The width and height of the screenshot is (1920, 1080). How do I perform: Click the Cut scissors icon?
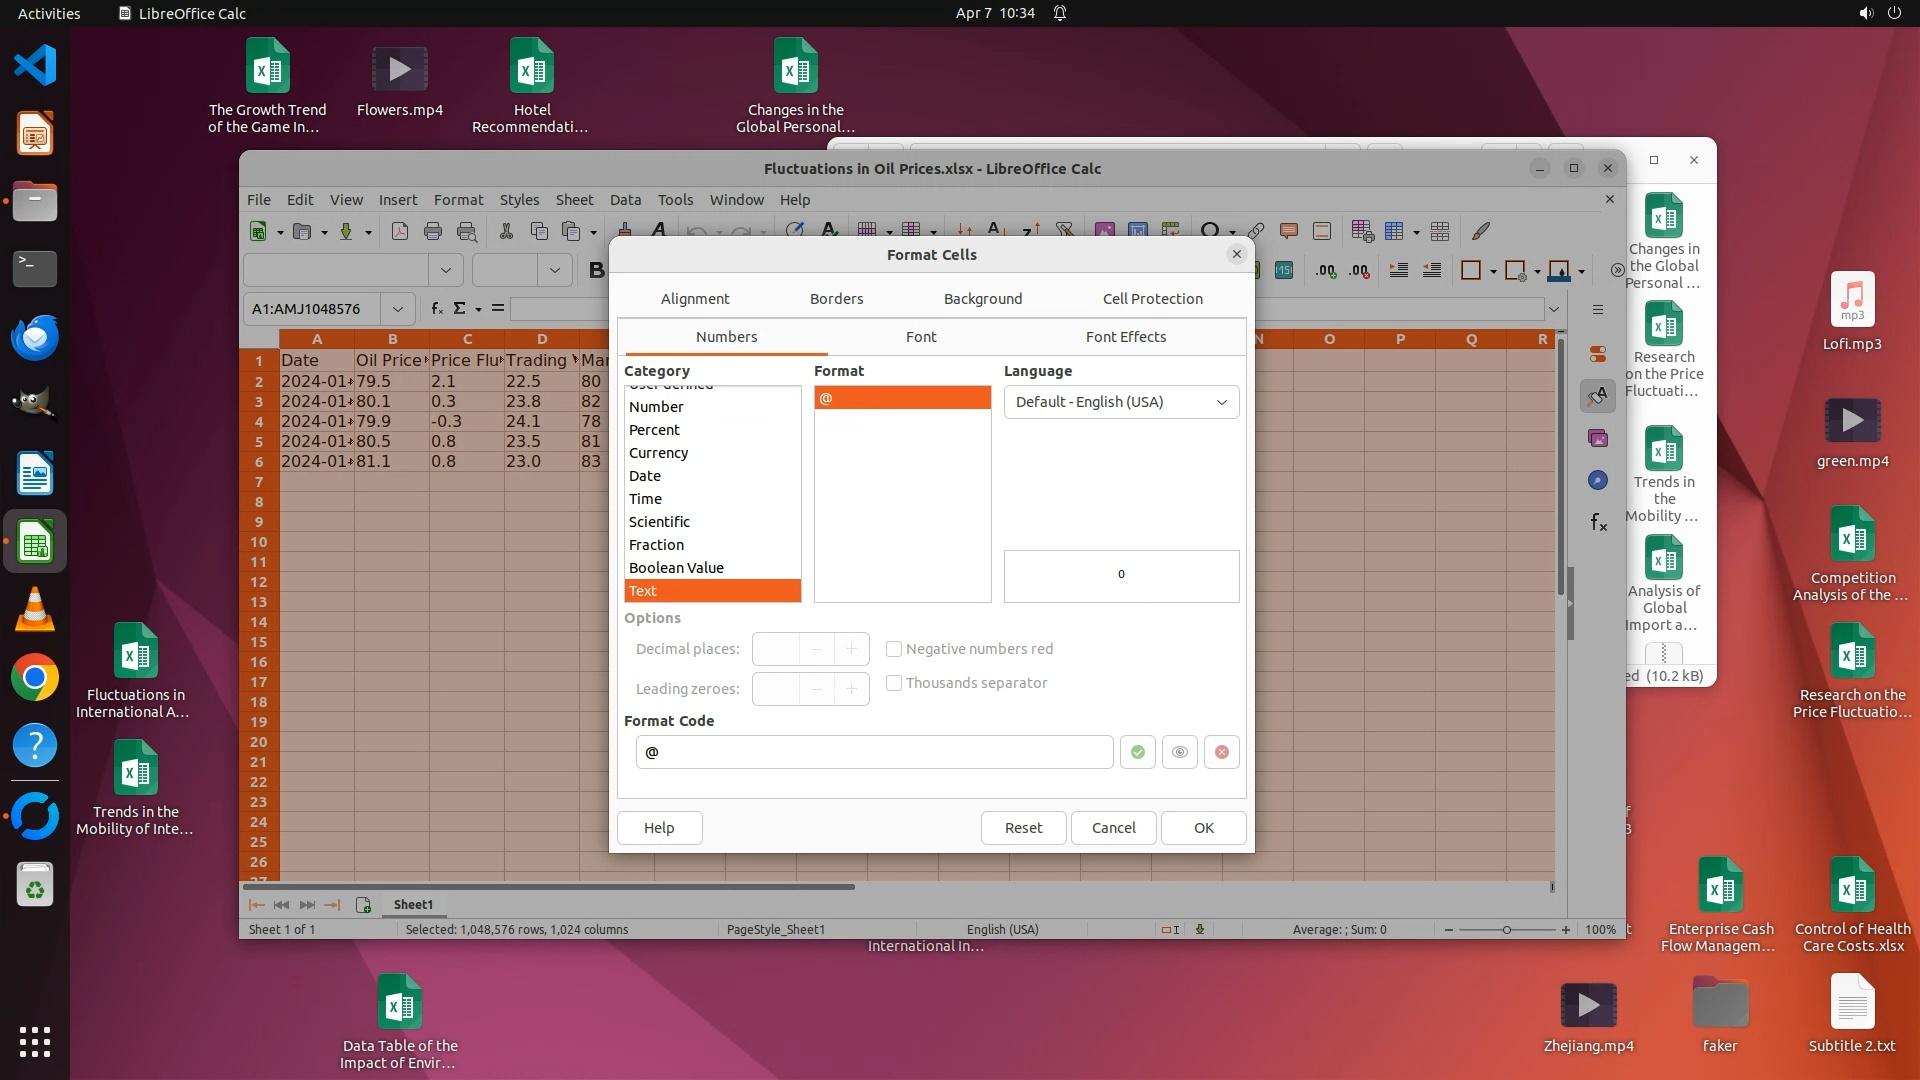506,231
